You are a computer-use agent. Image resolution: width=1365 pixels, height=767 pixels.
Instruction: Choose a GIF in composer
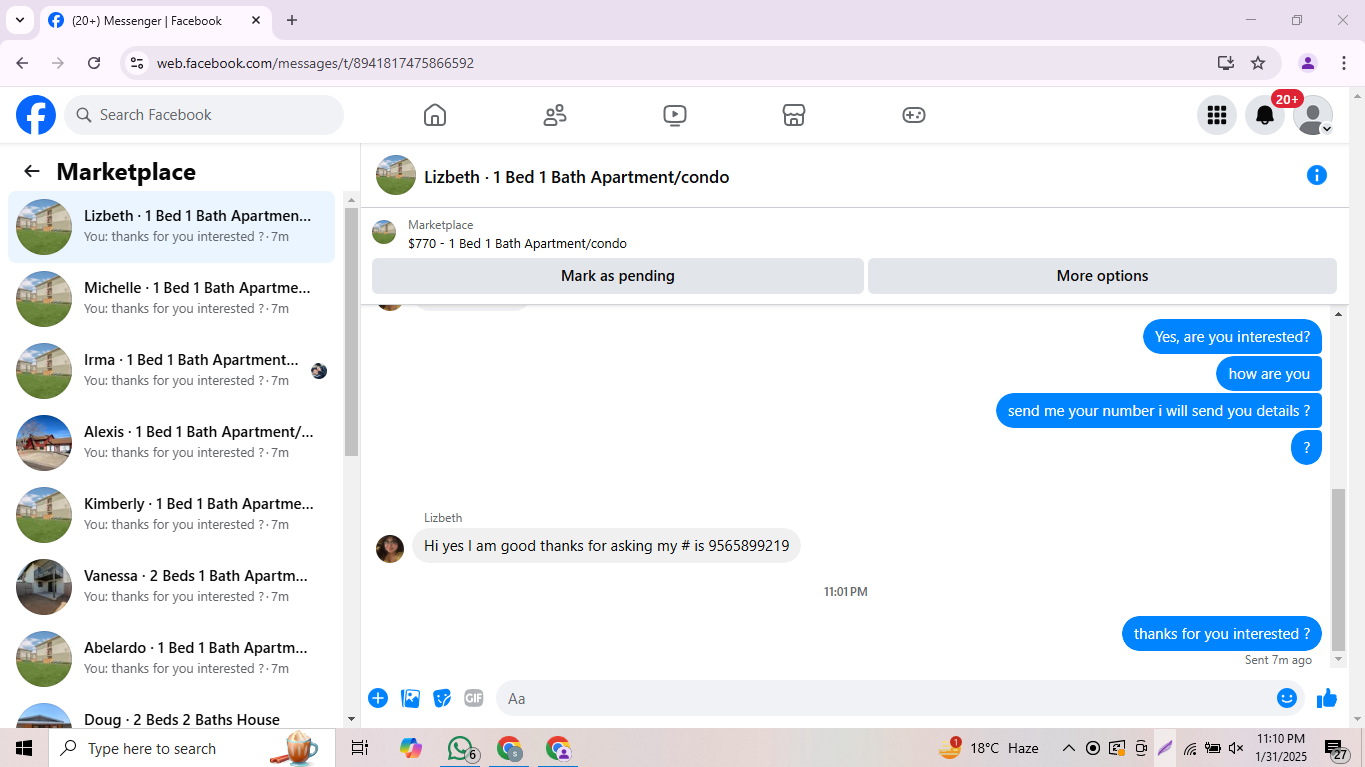point(474,698)
